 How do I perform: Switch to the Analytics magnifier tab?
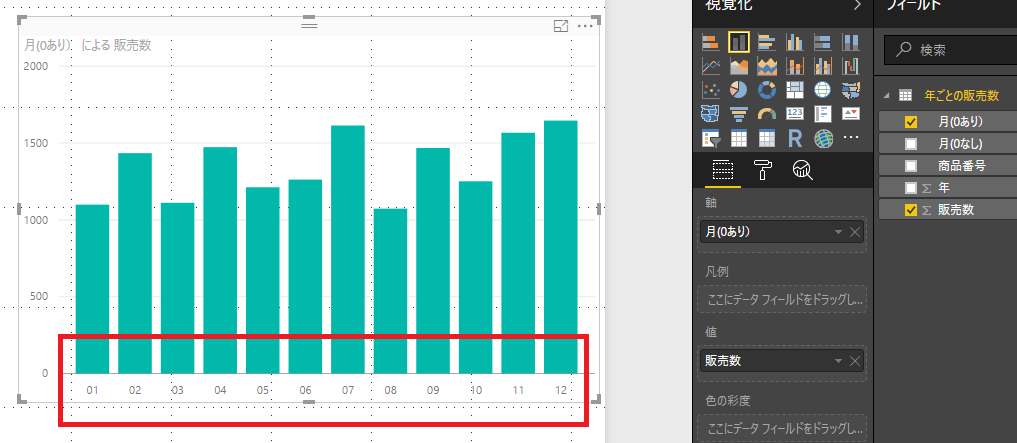tap(803, 170)
